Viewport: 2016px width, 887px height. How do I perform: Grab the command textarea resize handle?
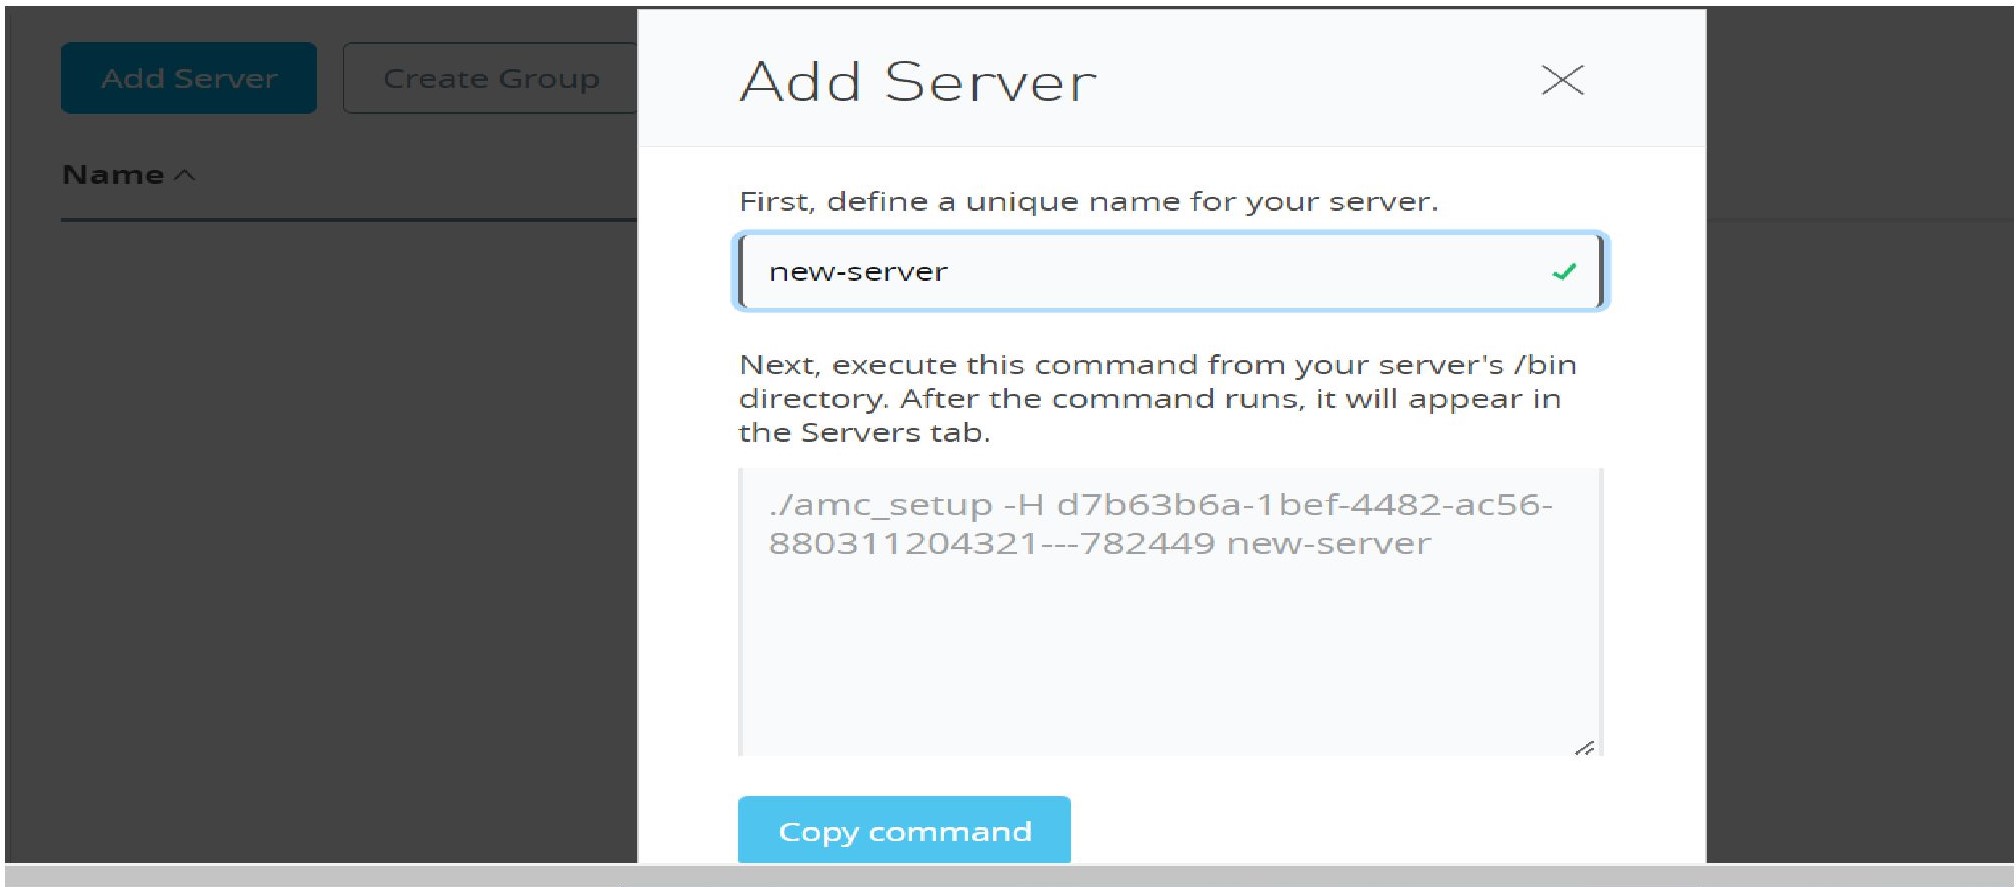point(1584,747)
